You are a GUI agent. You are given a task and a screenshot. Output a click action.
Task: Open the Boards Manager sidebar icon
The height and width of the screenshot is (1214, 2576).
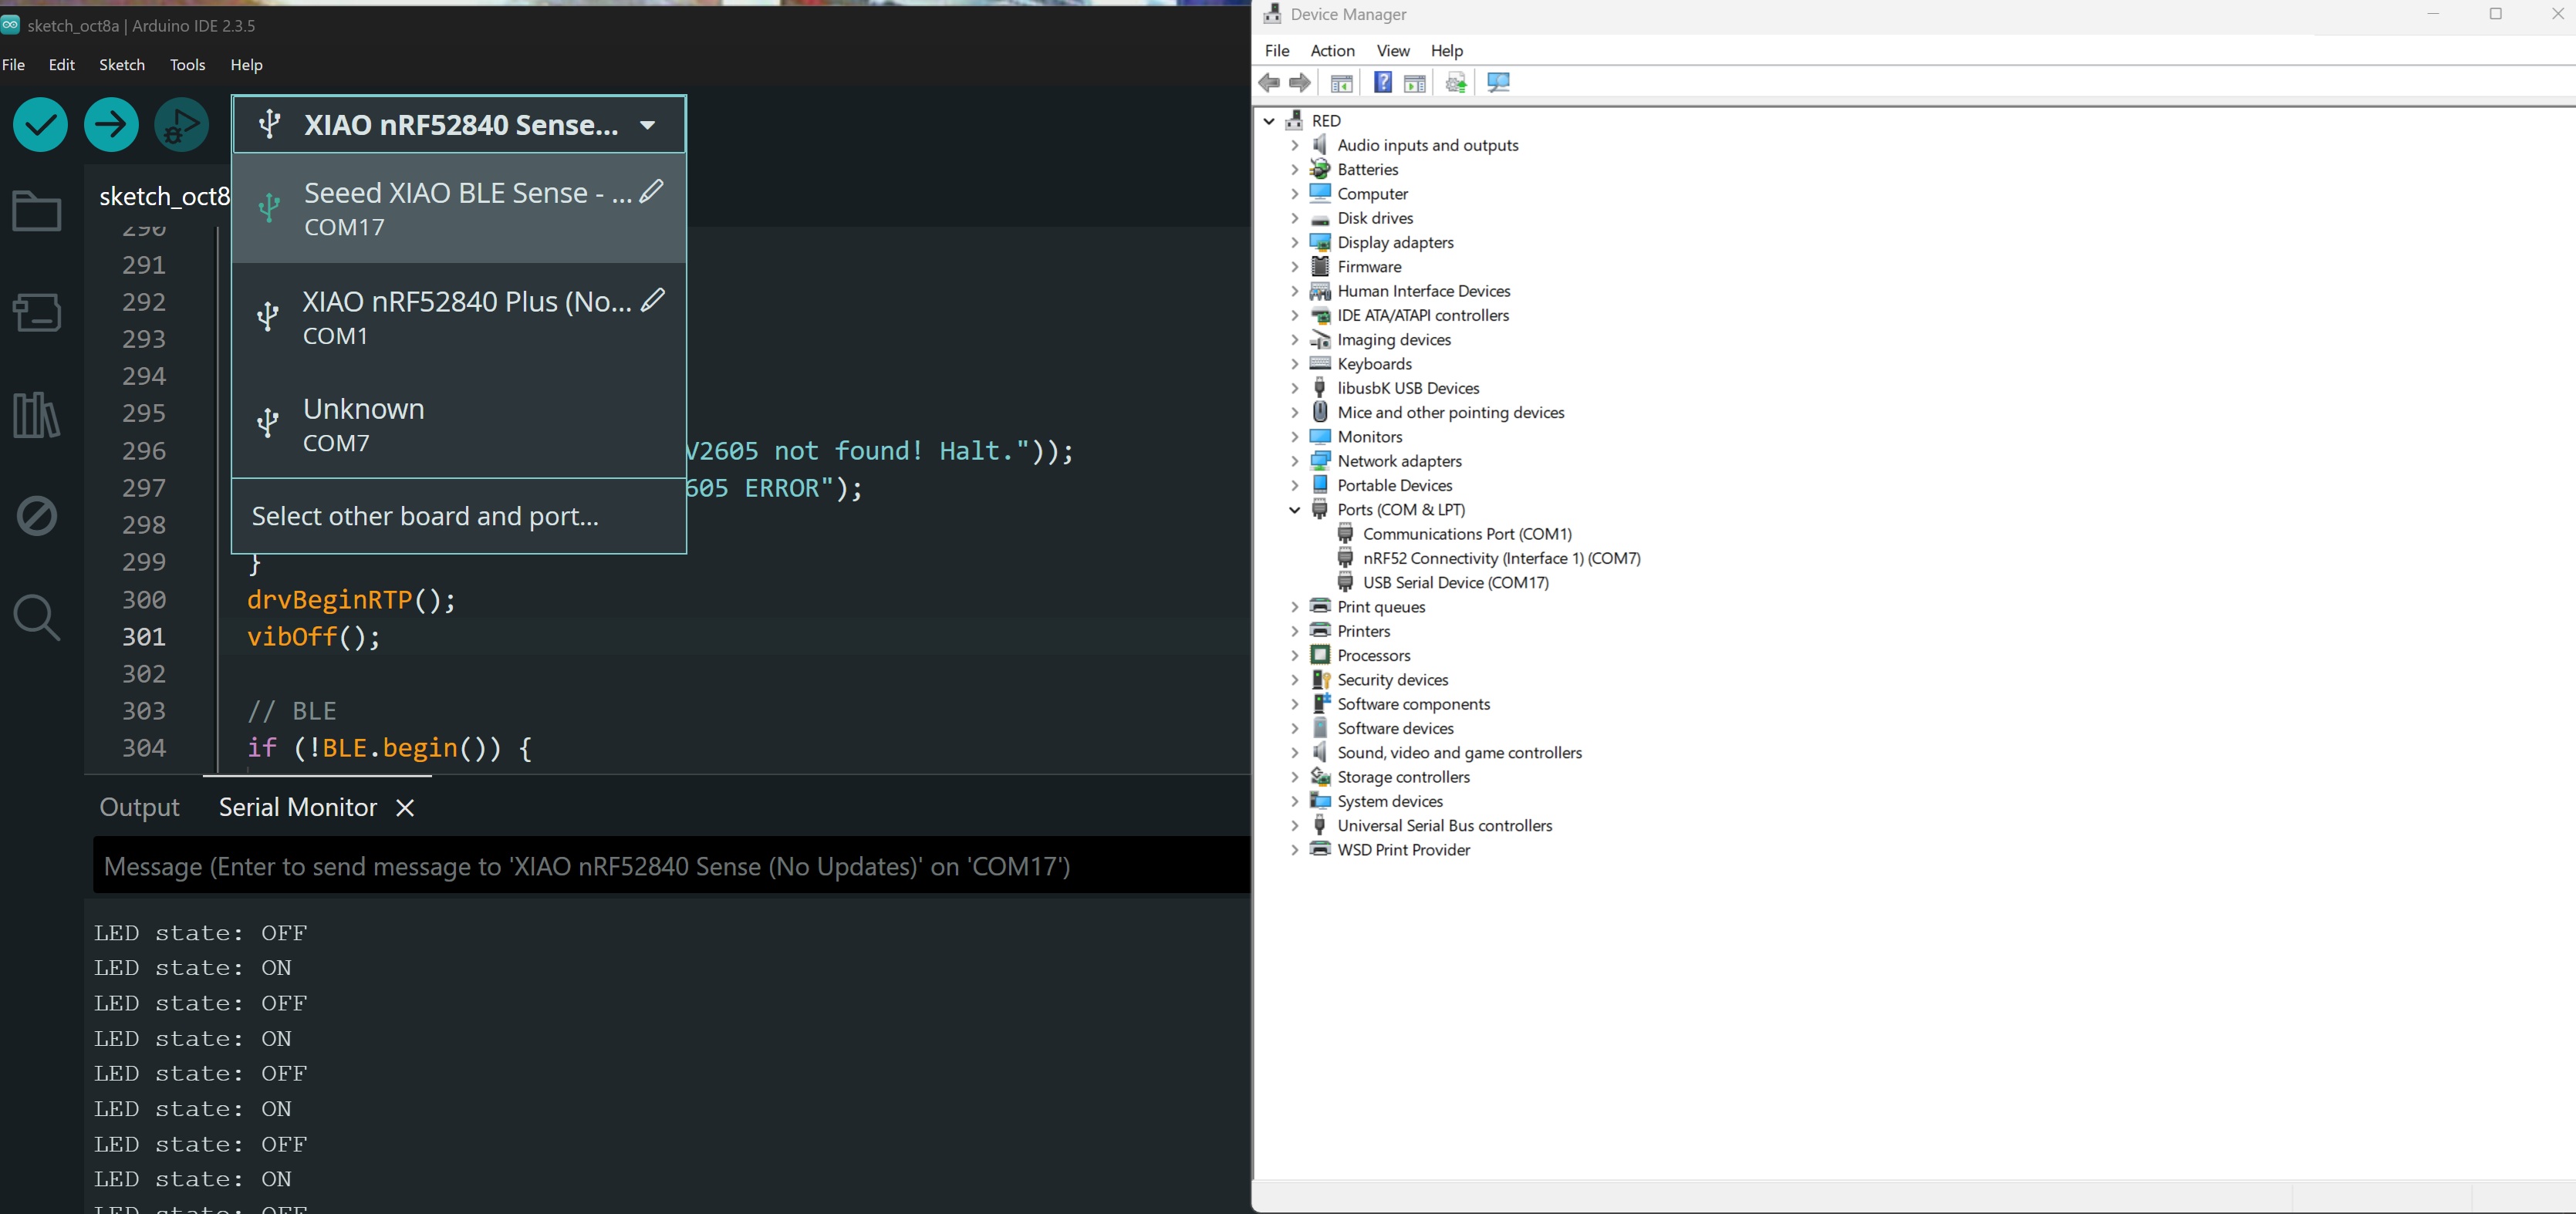point(37,312)
